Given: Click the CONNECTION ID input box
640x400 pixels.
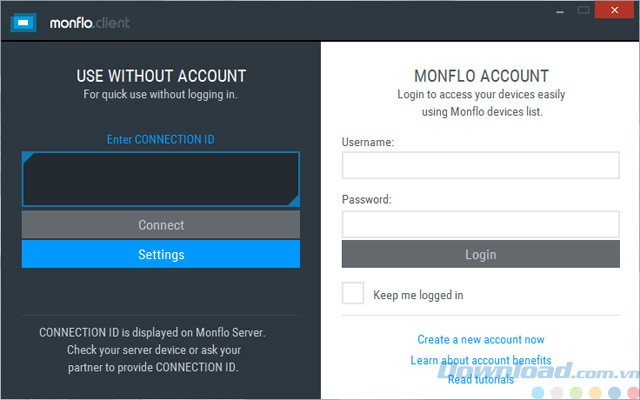Looking at the screenshot, I should point(160,179).
